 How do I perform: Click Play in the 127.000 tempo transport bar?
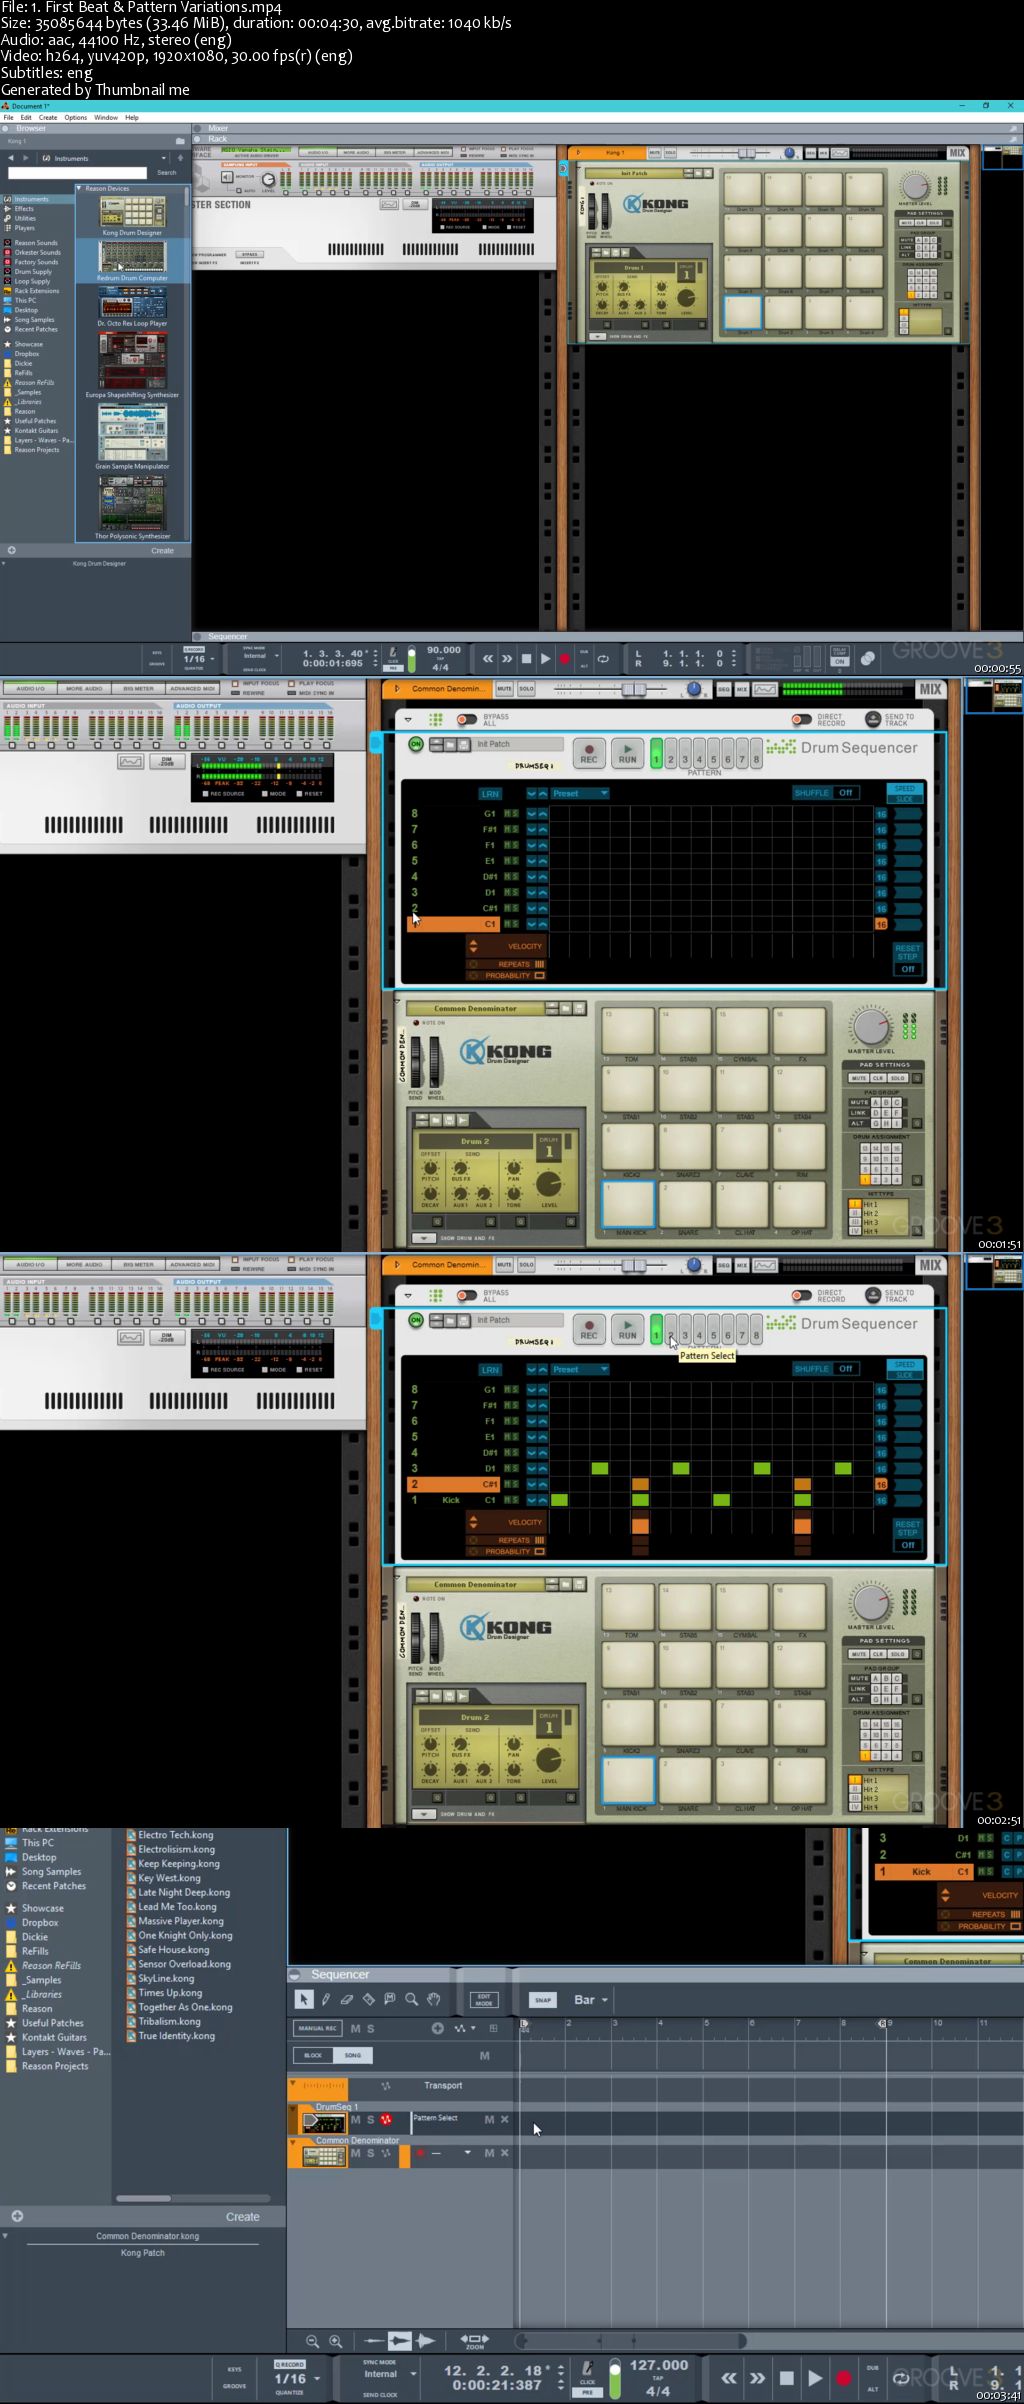tap(815, 2378)
